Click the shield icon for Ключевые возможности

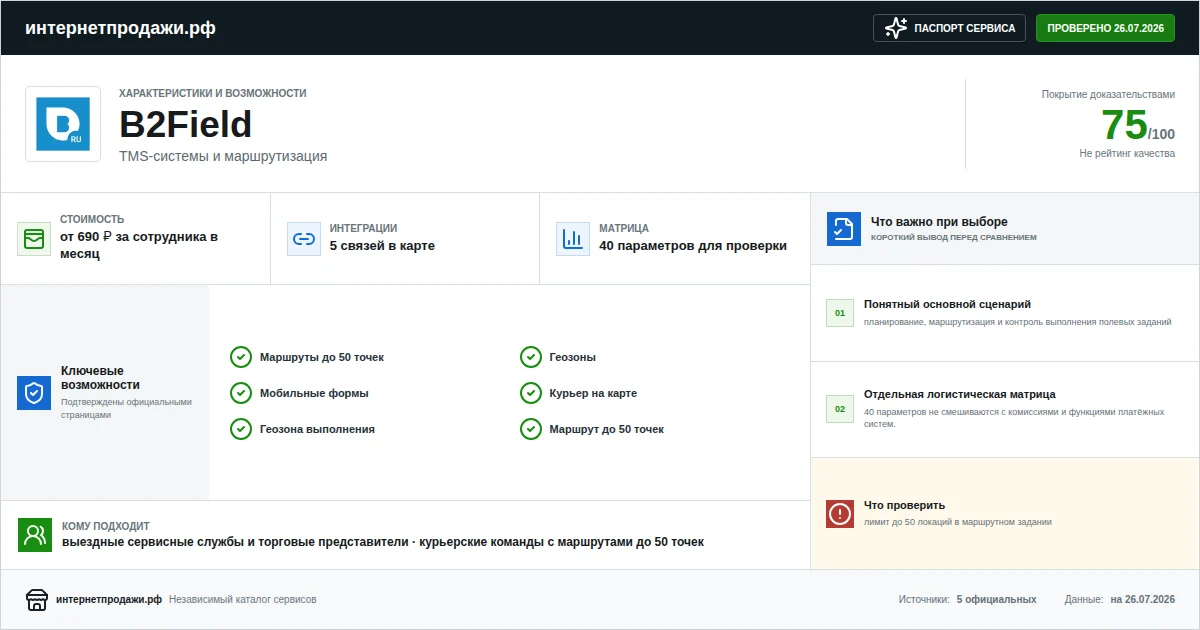coord(34,393)
